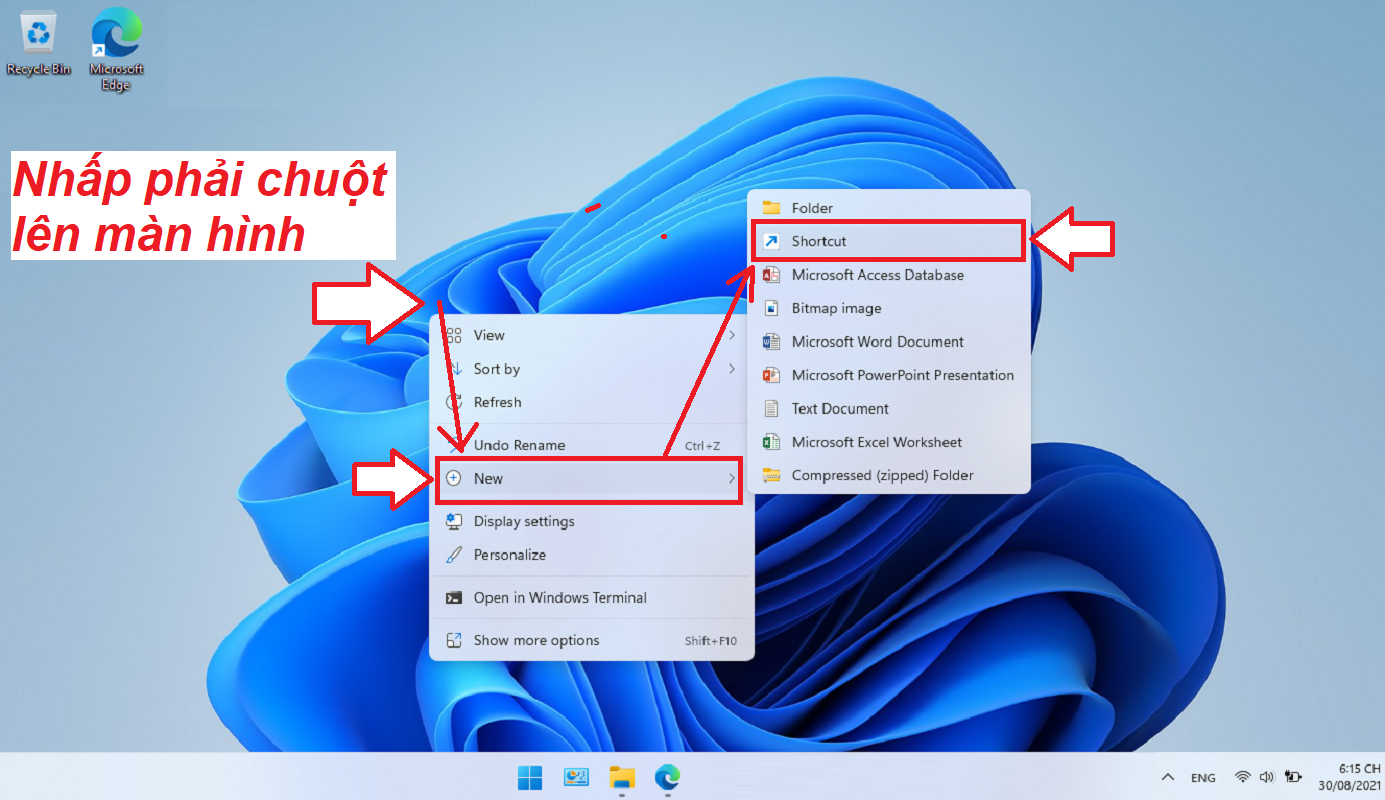Select Text Document from the submenu
This screenshot has width=1385, height=800.
point(889,408)
